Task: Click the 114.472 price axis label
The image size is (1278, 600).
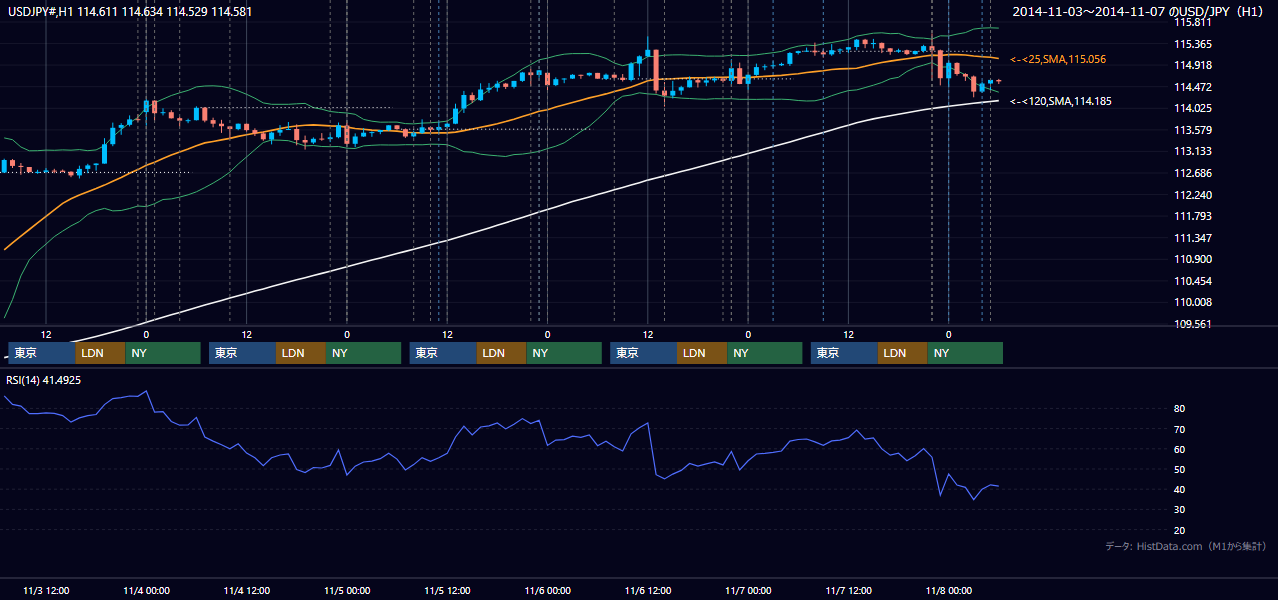Action: point(1192,87)
